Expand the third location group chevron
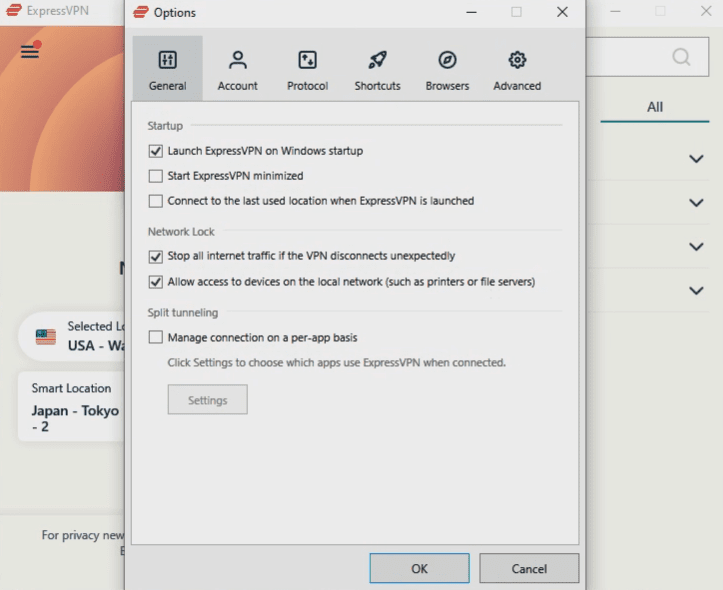This screenshot has height=590, width=723. (696, 247)
